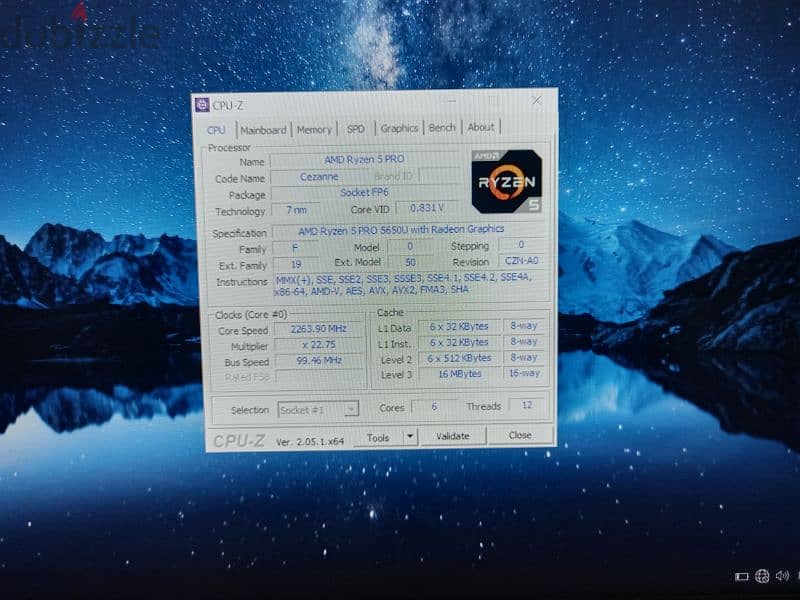Click the Instructions list text

tap(403, 284)
